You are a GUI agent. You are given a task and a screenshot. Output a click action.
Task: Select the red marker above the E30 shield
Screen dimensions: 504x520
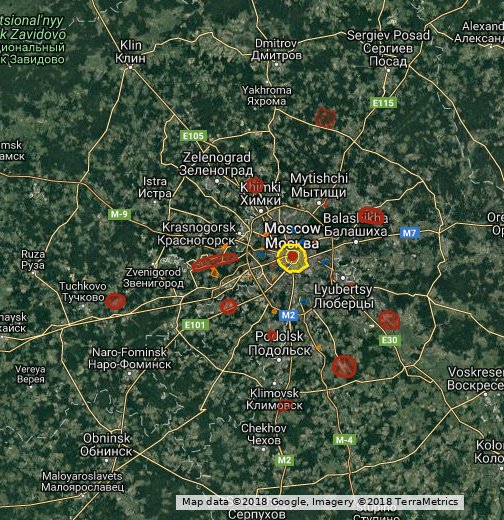pos(389,320)
